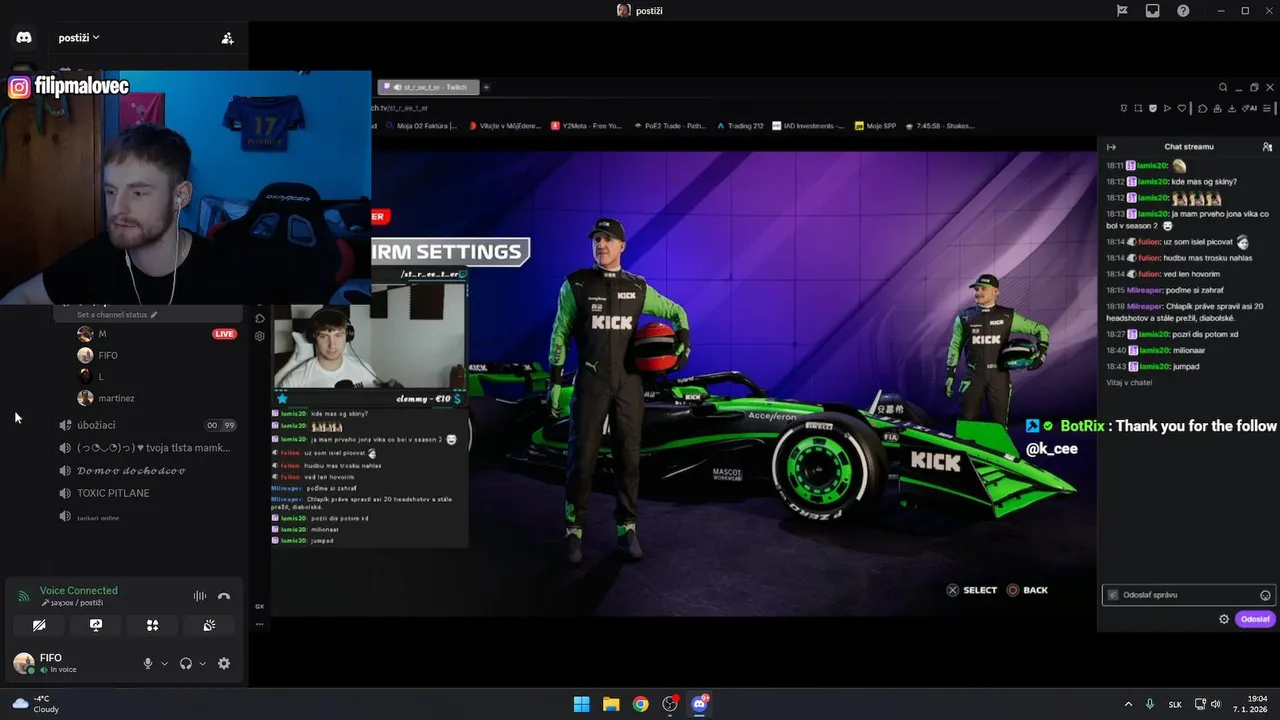Turn on Discord camera

tap(39, 625)
